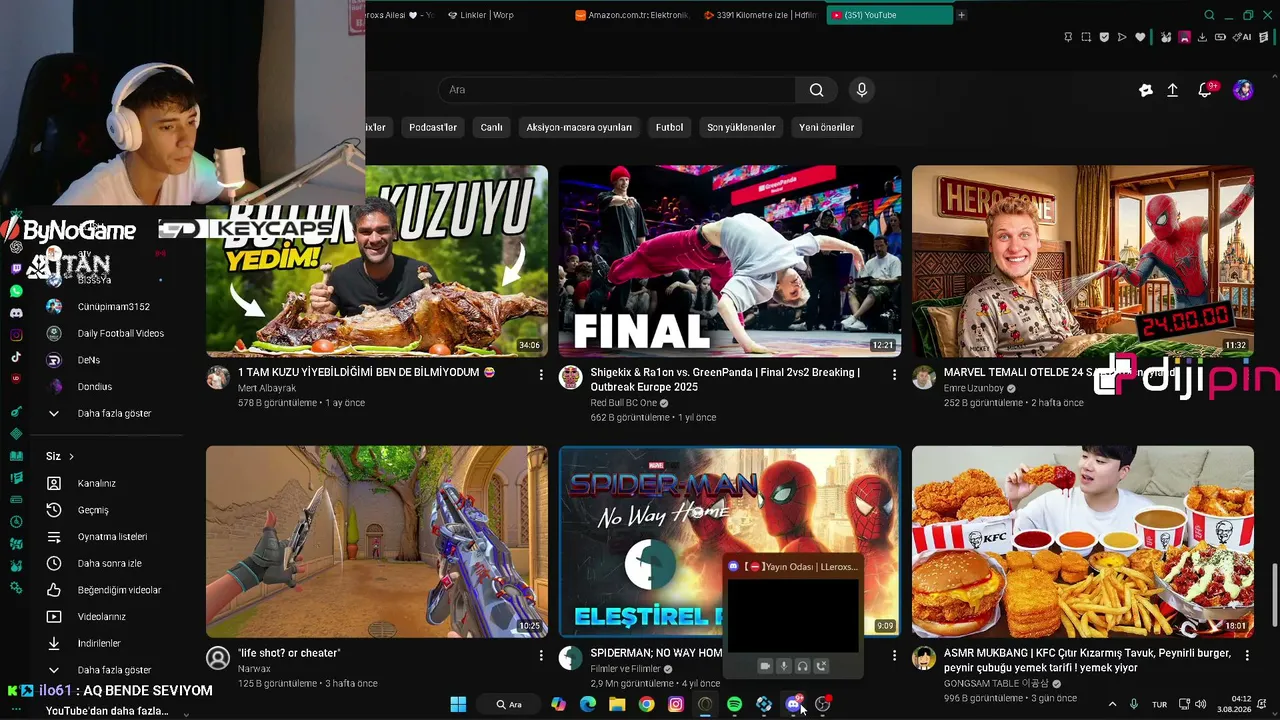The width and height of the screenshot is (1280, 720).
Task: Open the browser search icon beside window controls
Action: 1209,15
